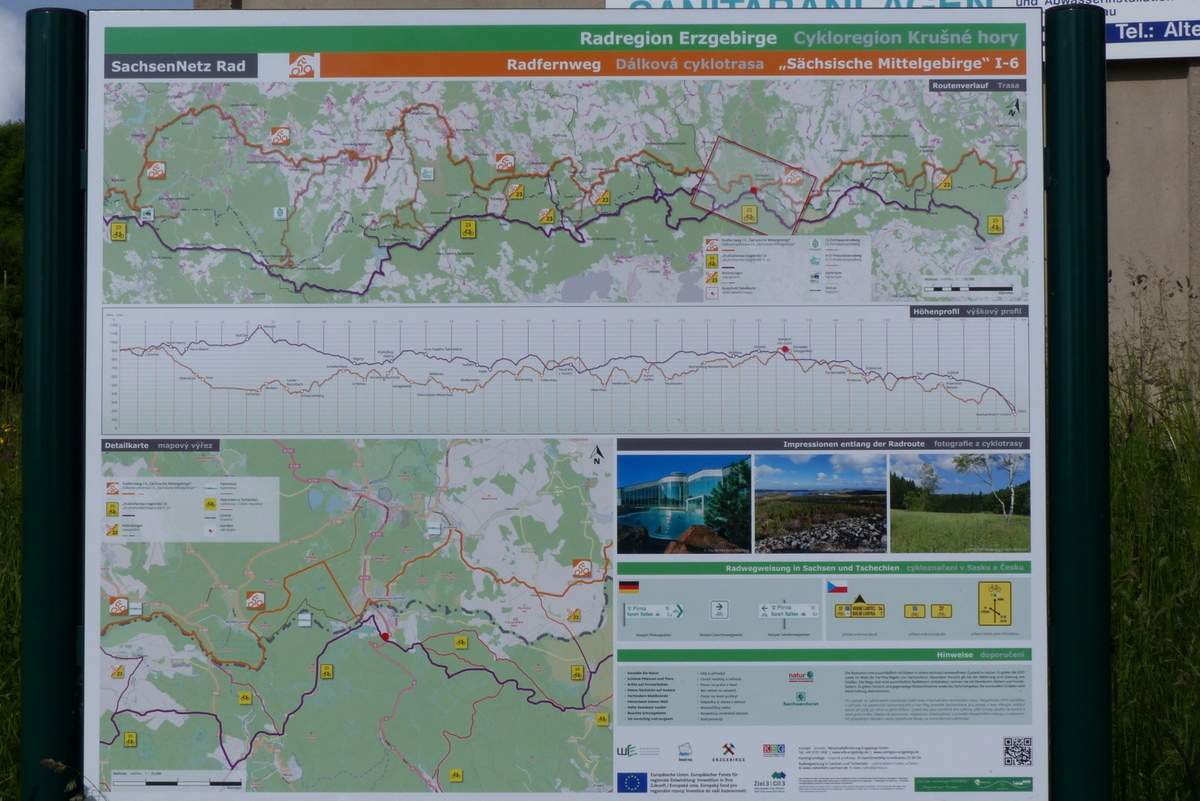Click the Czech flag icon
Image resolution: width=1200 pixels, height=801 pixels.
point(837,587)
